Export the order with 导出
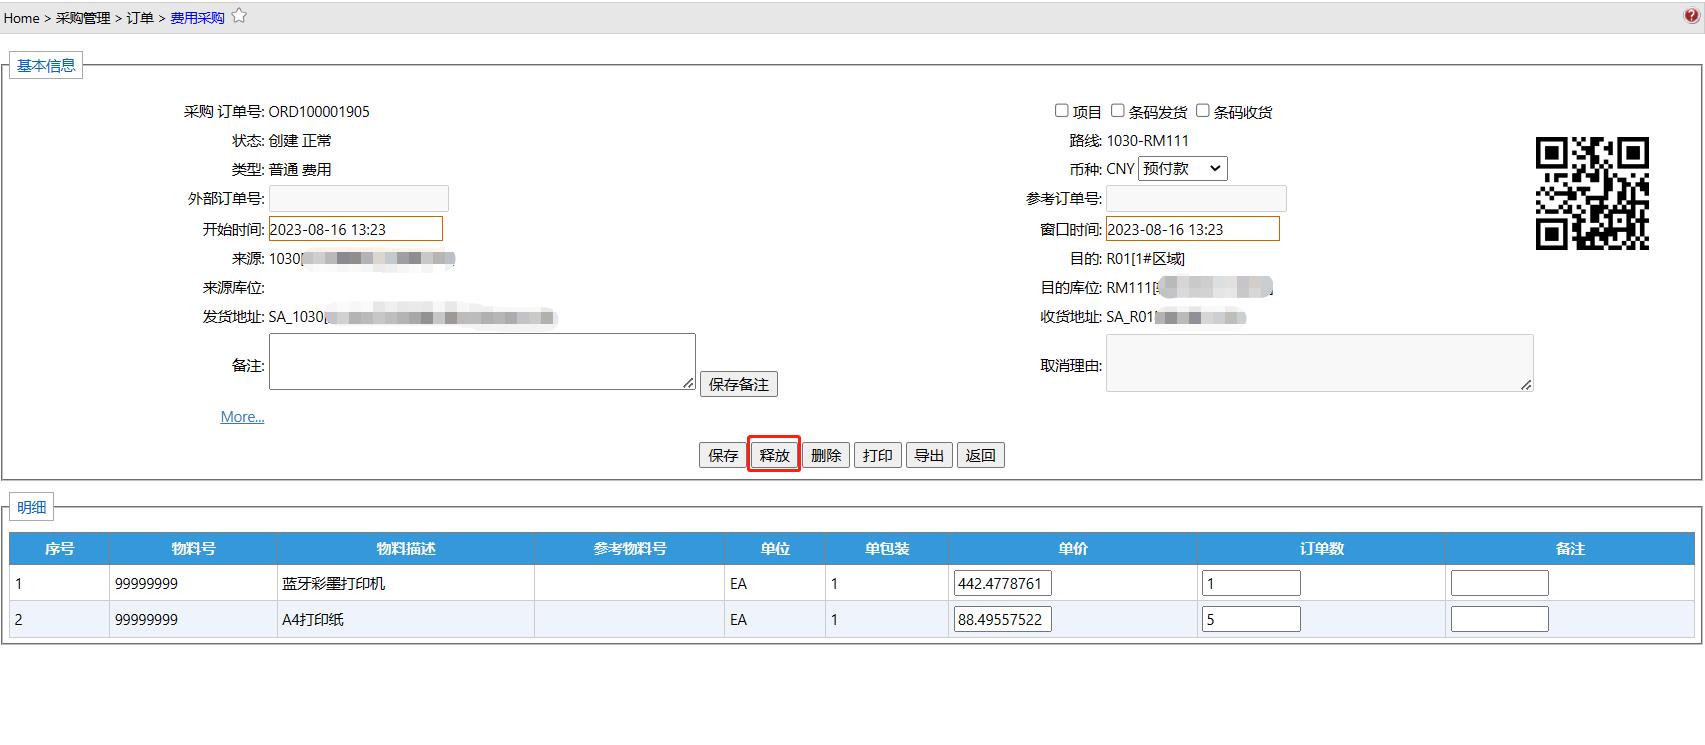Image resolution: width=1705 pixels, height=745 pixels. [929, 455]
